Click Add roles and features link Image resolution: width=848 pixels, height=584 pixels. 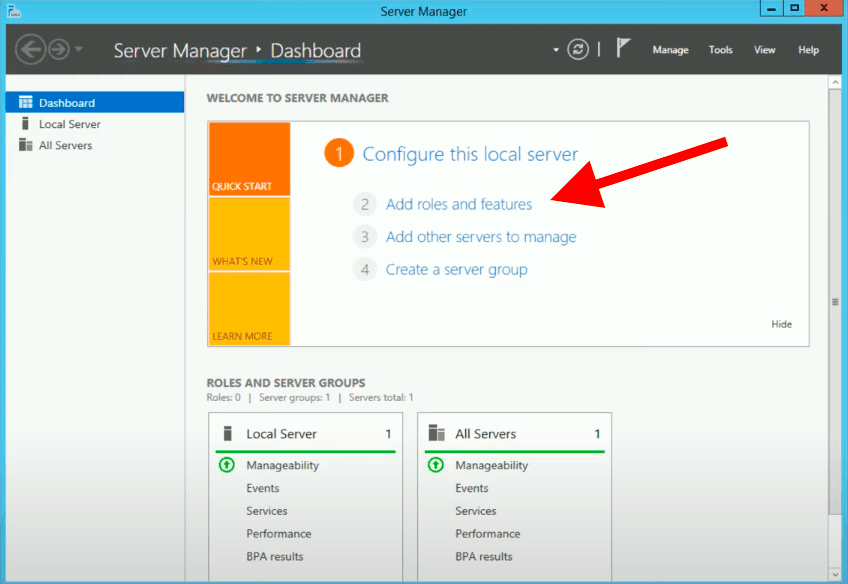[x=459, y=204]
